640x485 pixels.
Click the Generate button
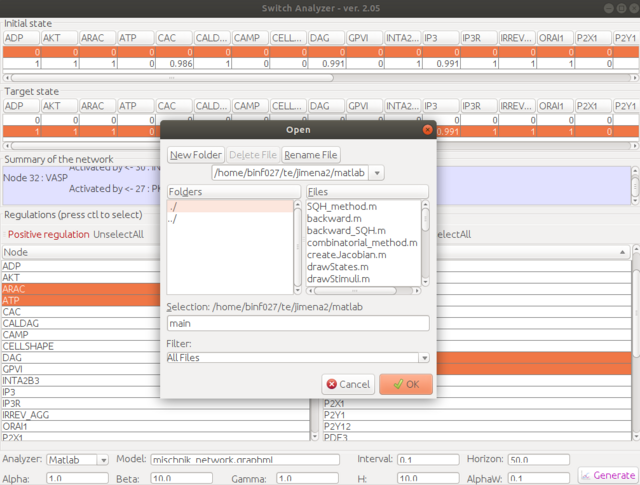pyautogui.click(x=607, y=475)
